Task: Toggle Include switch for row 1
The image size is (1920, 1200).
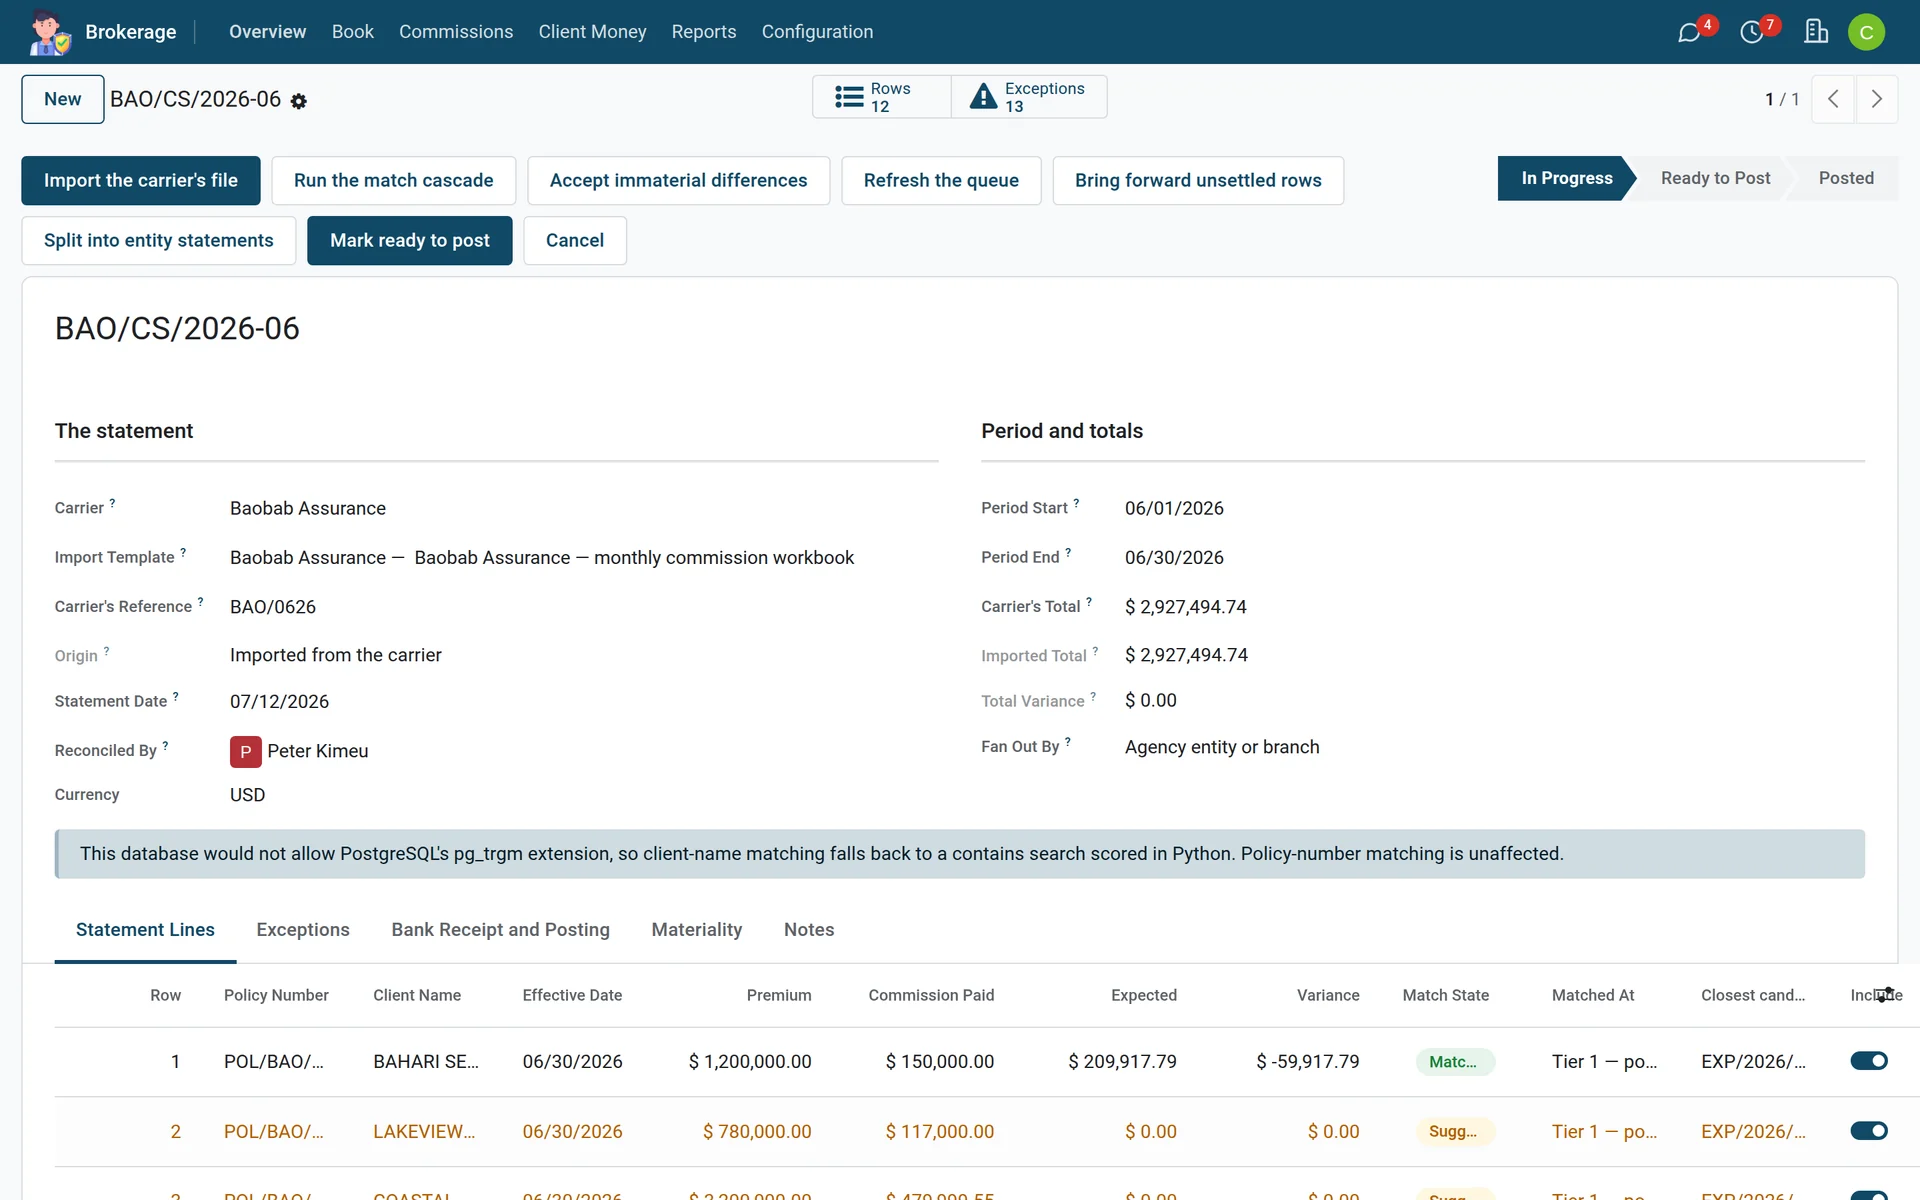Action: (1868, 1061)
